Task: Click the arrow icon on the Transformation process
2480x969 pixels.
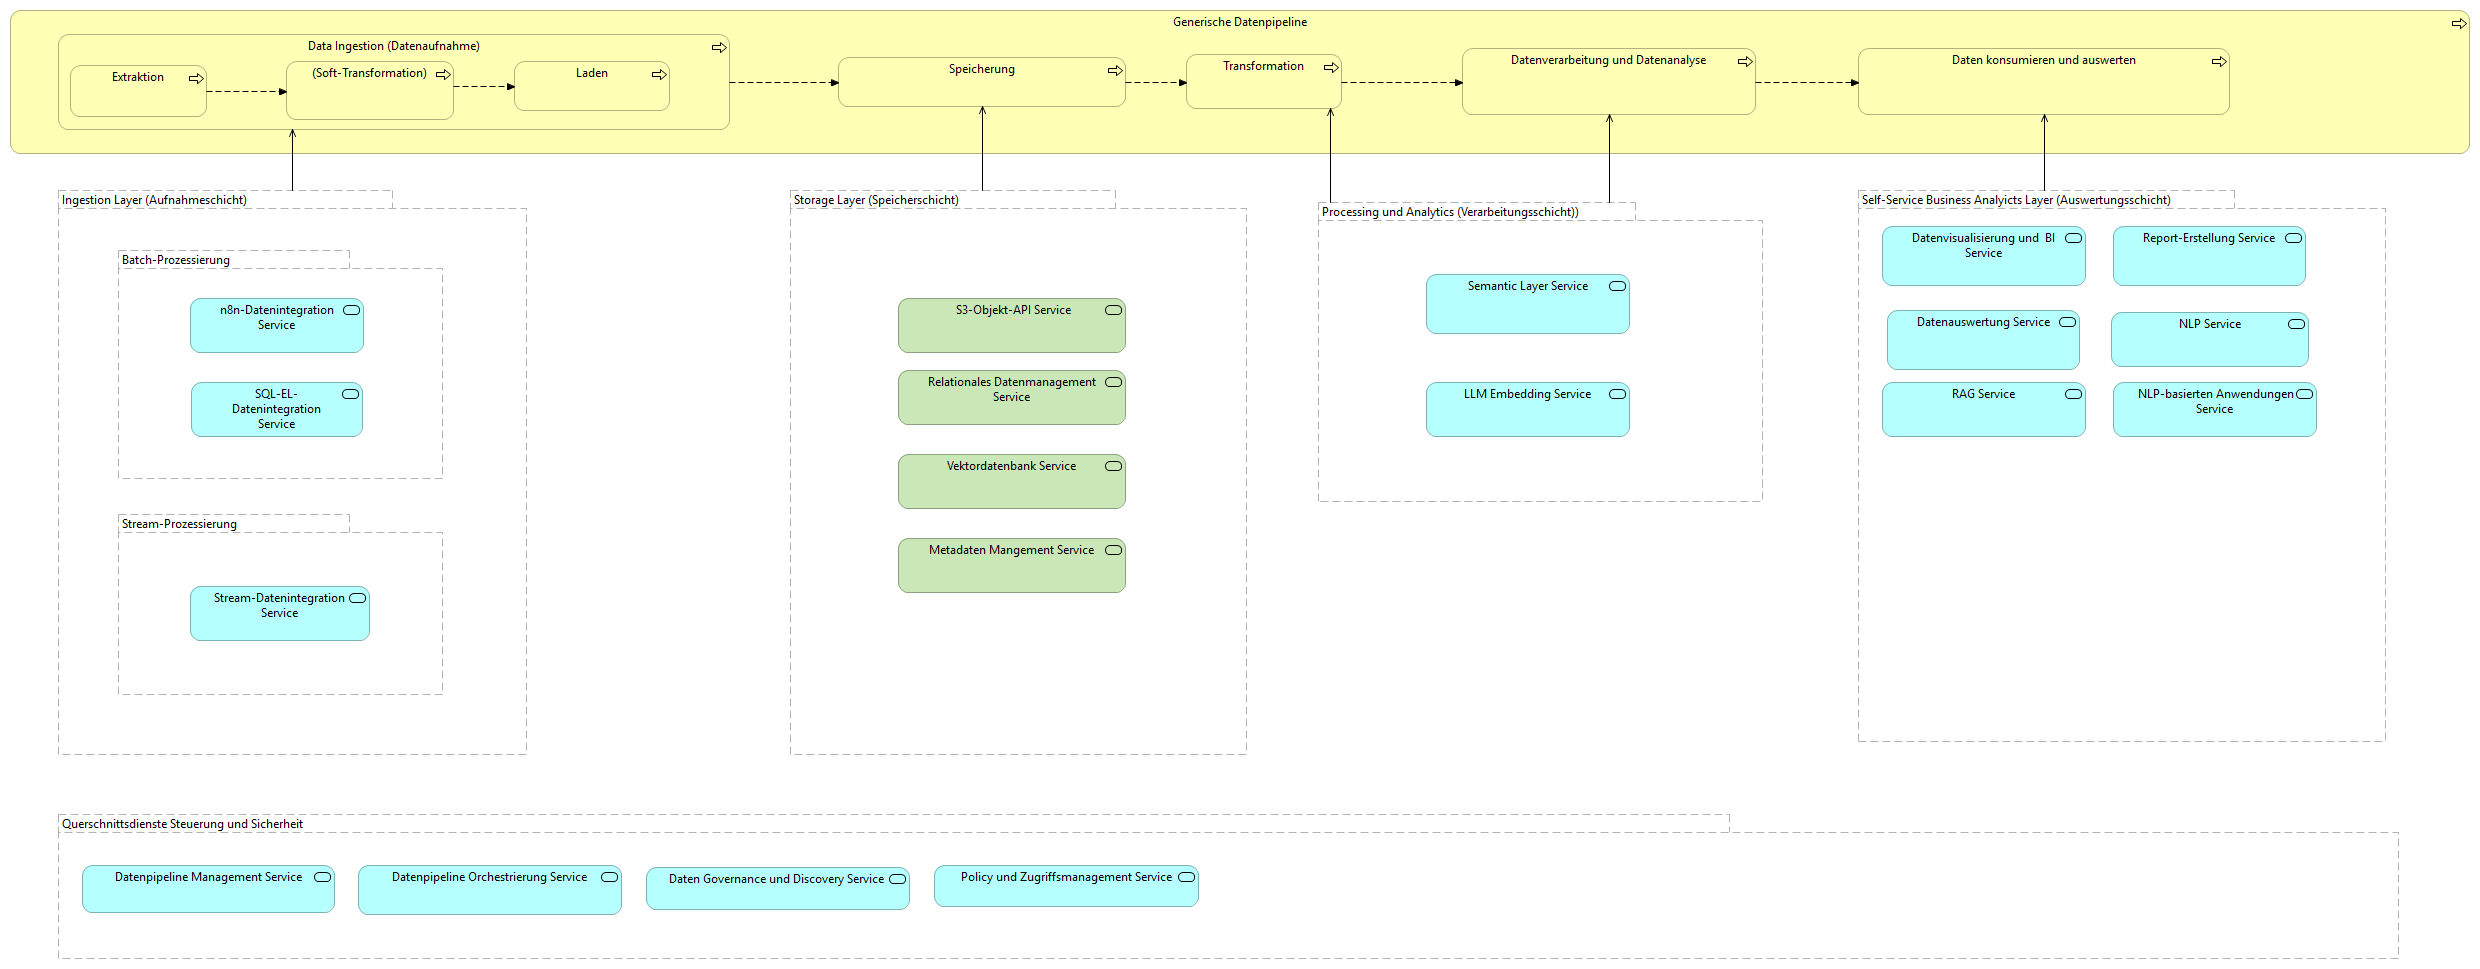Action: 1330,67
